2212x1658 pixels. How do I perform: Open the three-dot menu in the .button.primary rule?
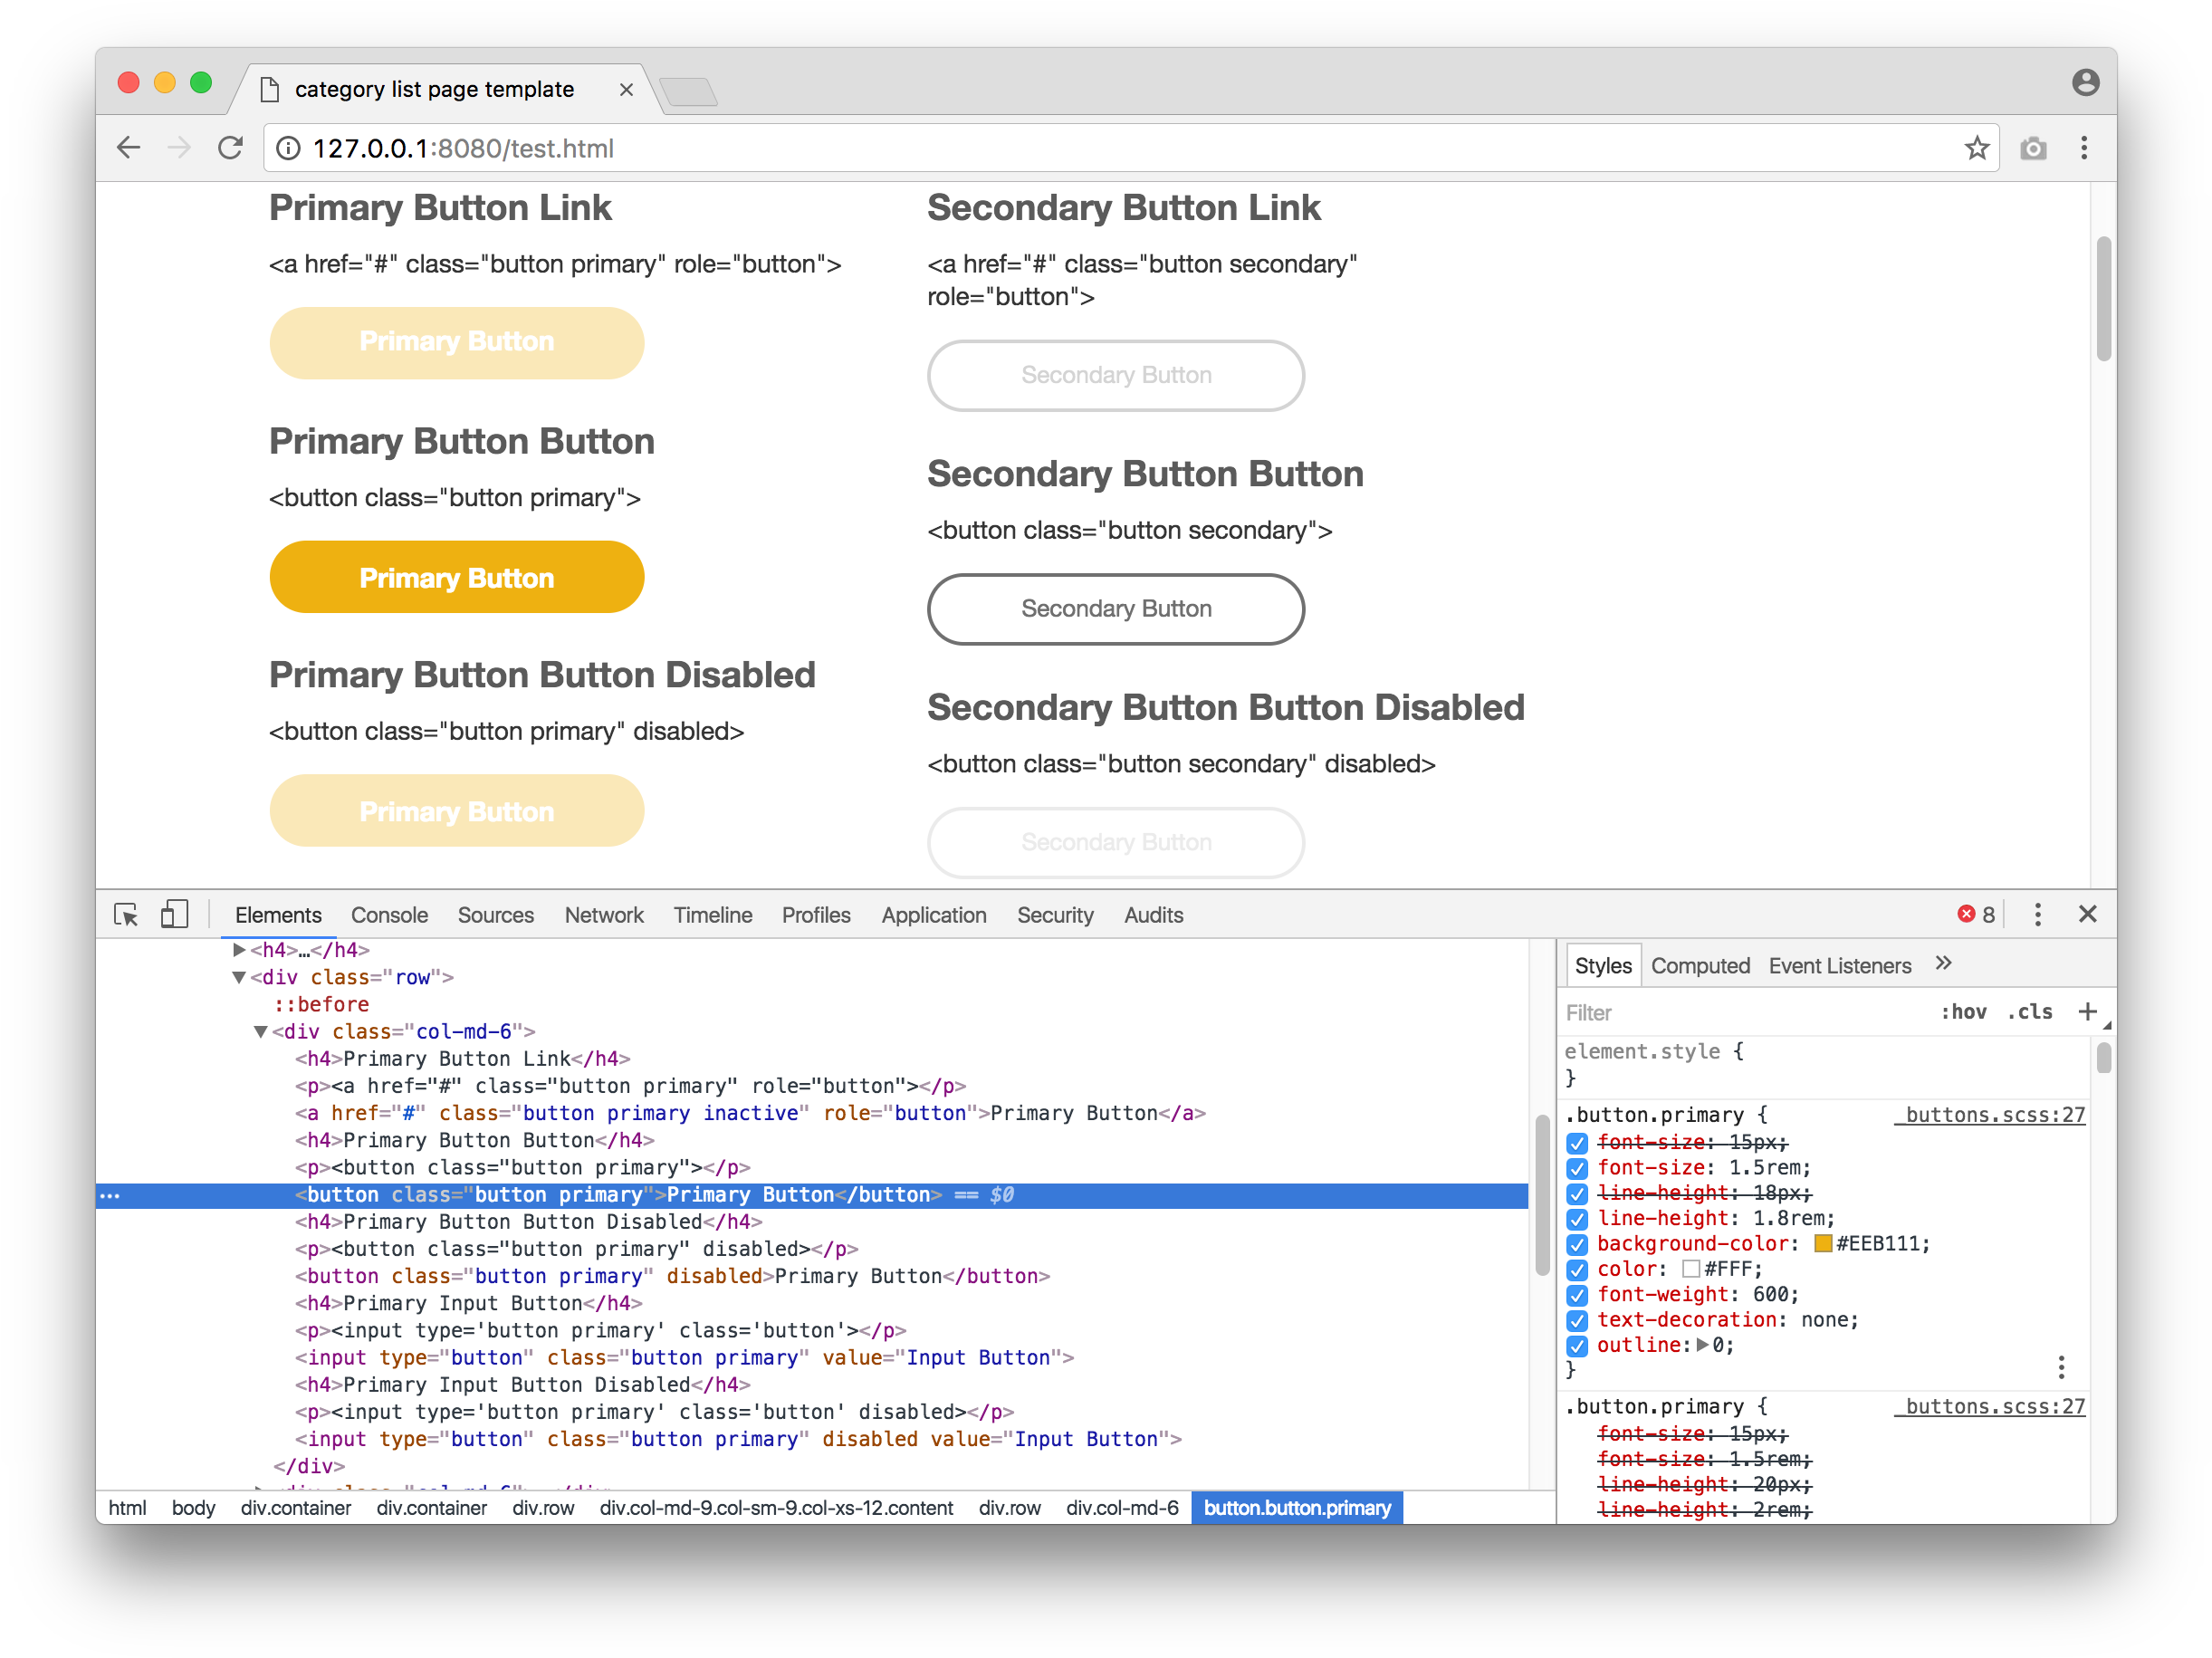pos(2061,1367)
